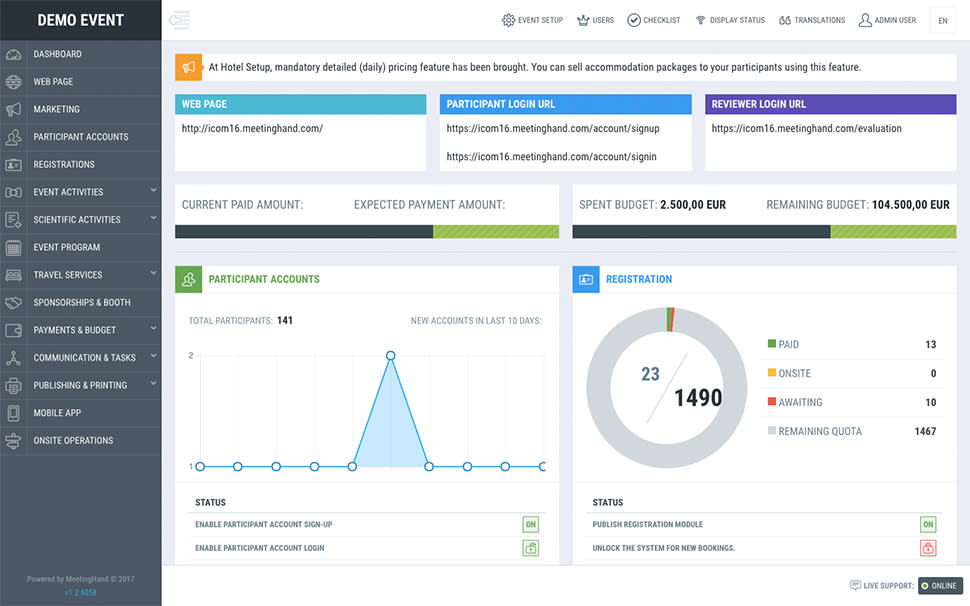Expand the Event Activities menu
This screenshot has height=606, width=970.
80,191
